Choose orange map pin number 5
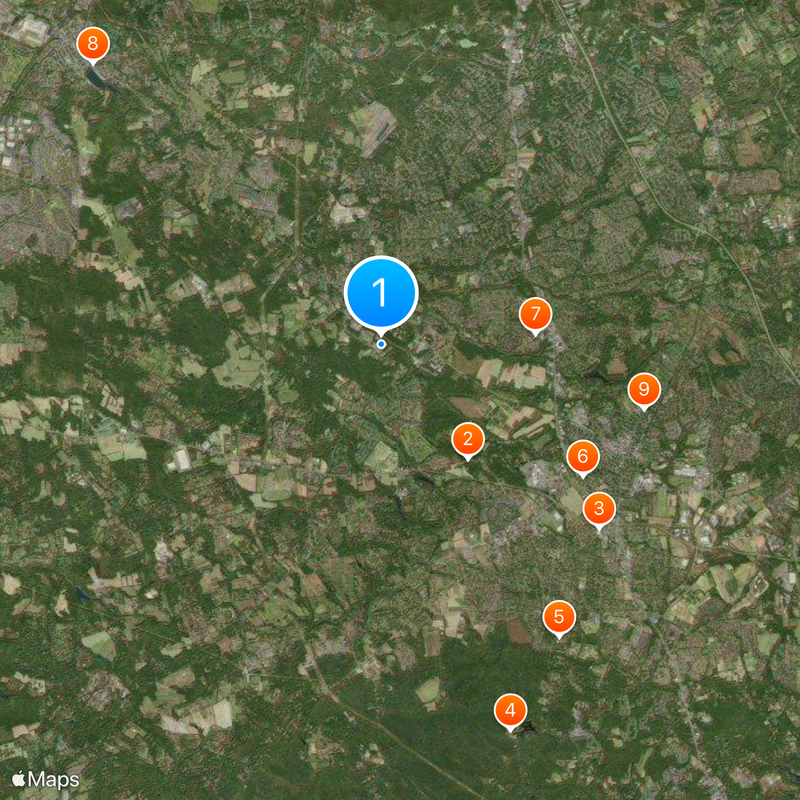This screenshot has height=800, width=800. [x=559, y=618]
